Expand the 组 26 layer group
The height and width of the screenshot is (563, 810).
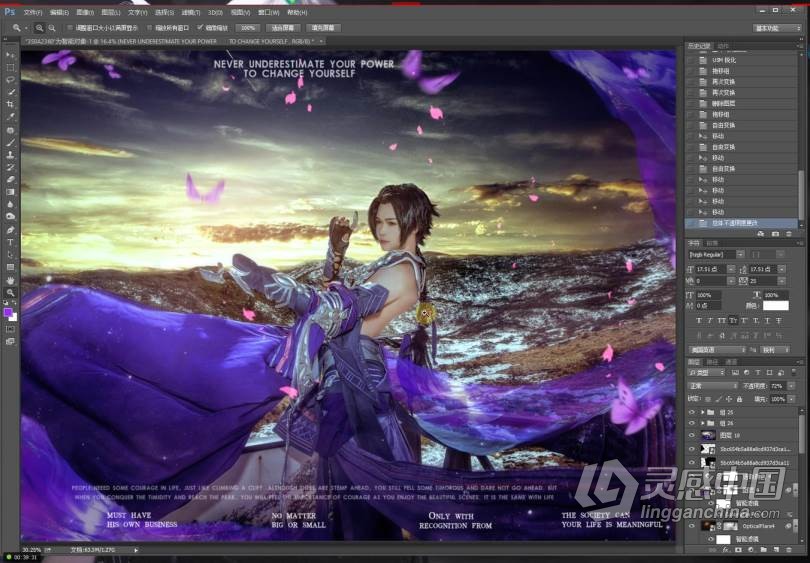[x=703, y=423]
